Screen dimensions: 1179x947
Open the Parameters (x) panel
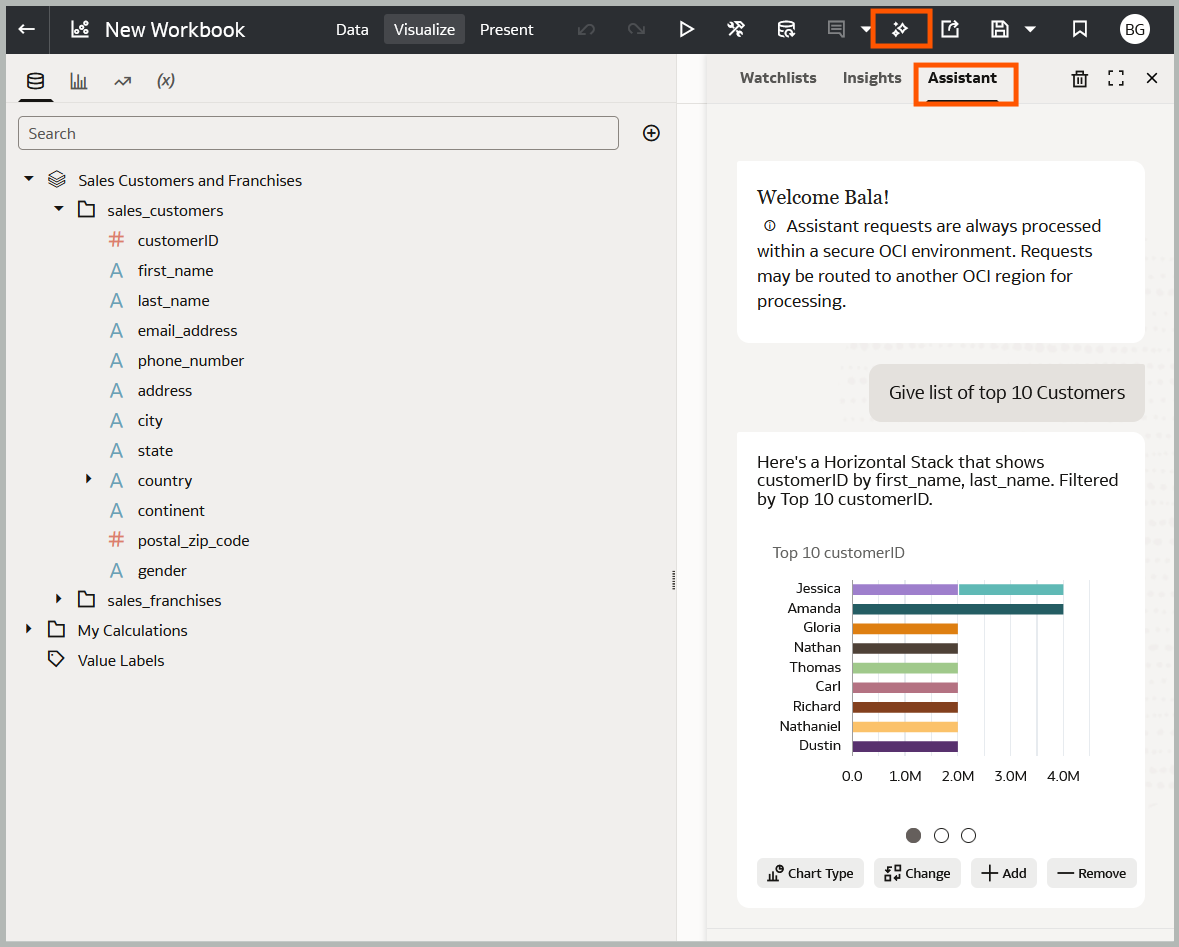pyautogui.click(x=165, y=80)
